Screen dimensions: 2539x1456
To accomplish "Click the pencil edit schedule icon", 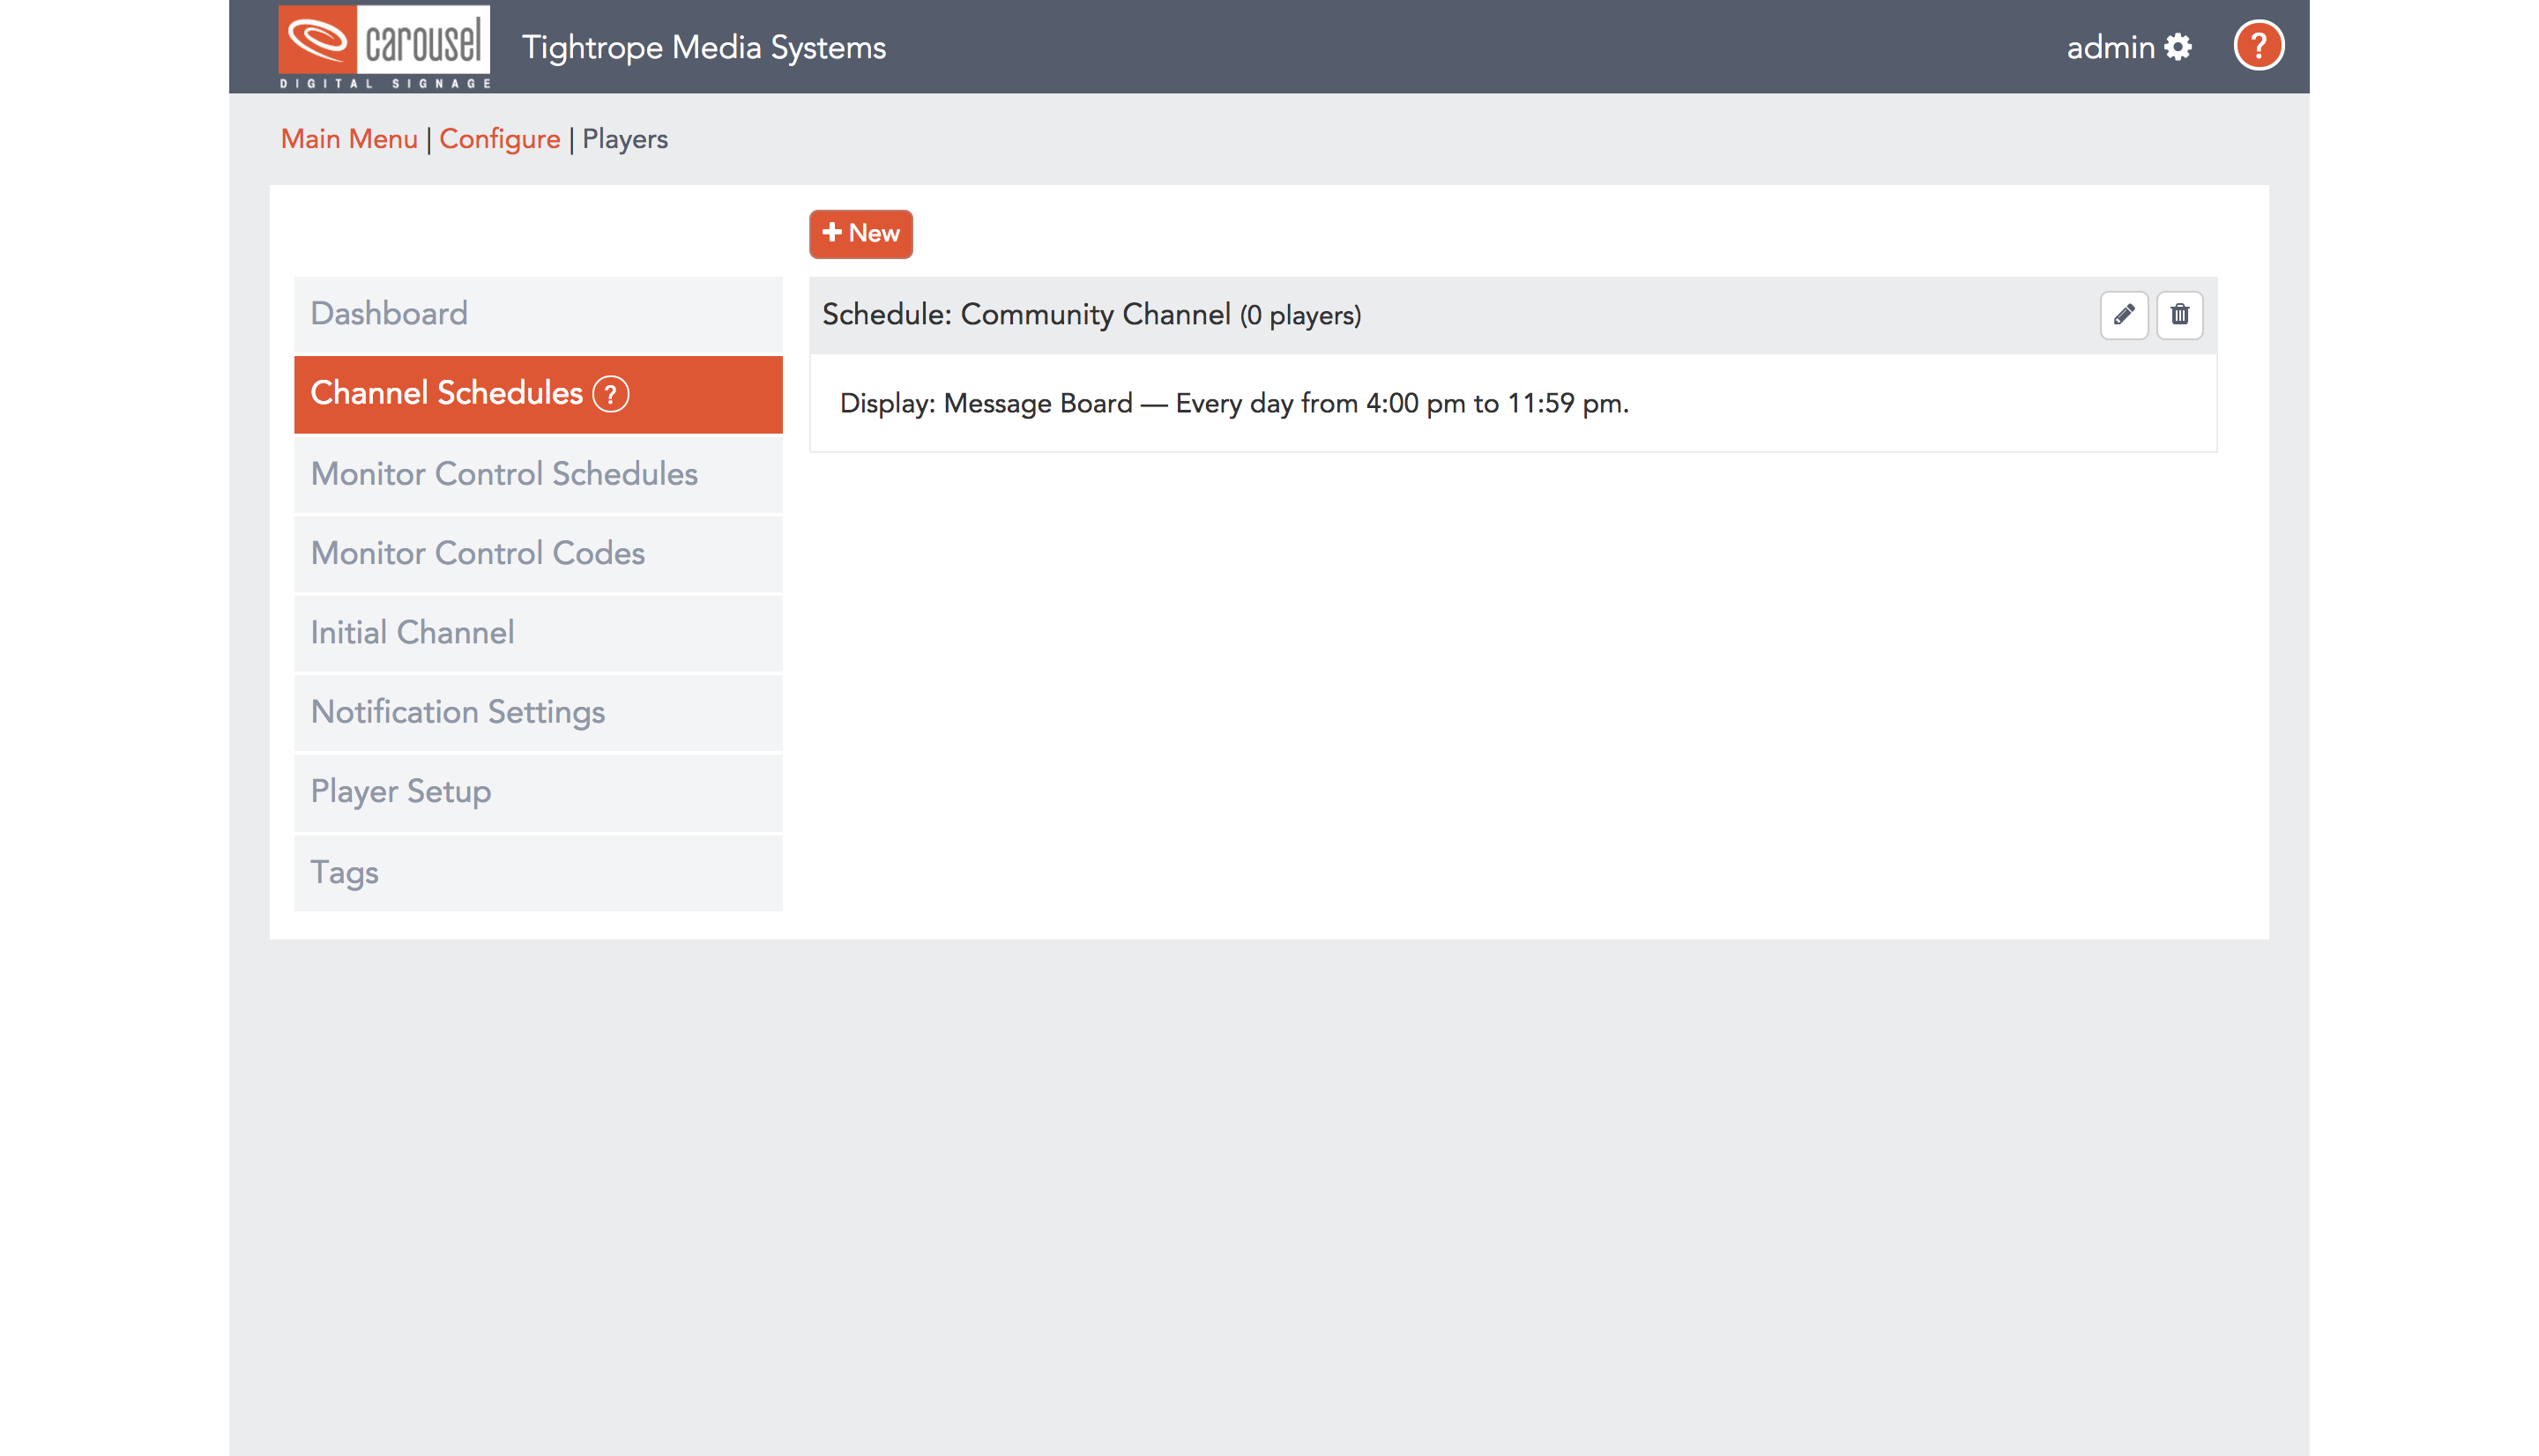I will click(2123, 315).
